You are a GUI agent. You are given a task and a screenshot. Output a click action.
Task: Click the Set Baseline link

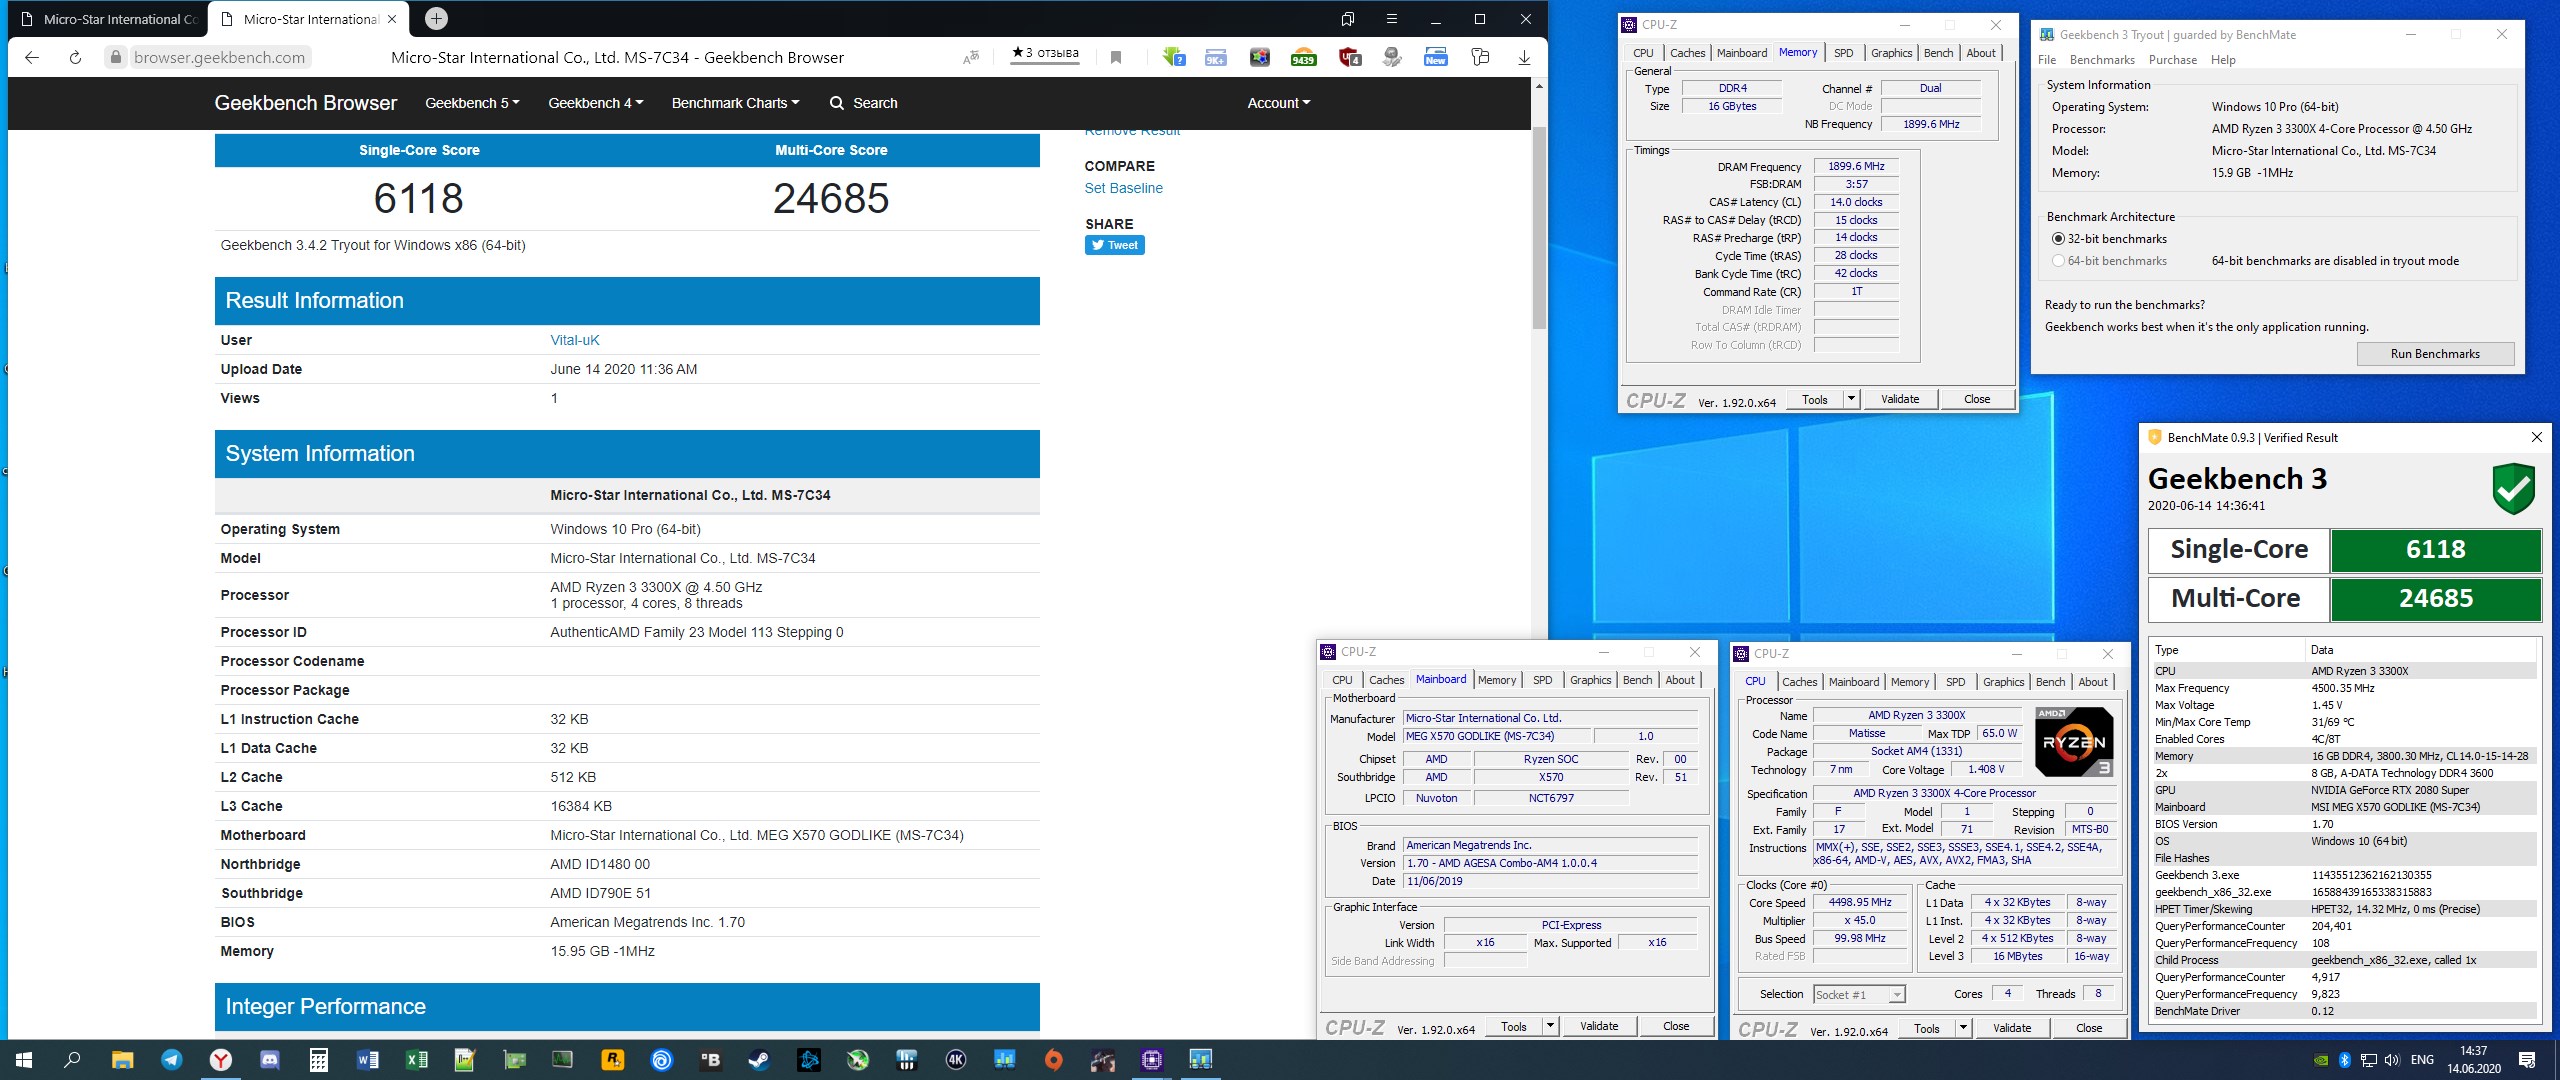coord(1123,188)
